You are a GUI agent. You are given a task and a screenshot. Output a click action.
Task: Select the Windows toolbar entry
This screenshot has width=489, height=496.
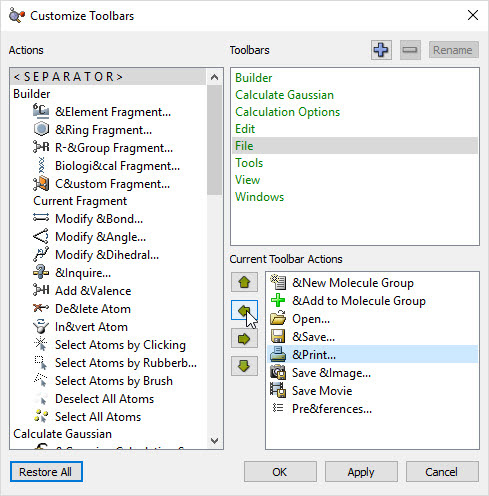click(x=355, y=197)
